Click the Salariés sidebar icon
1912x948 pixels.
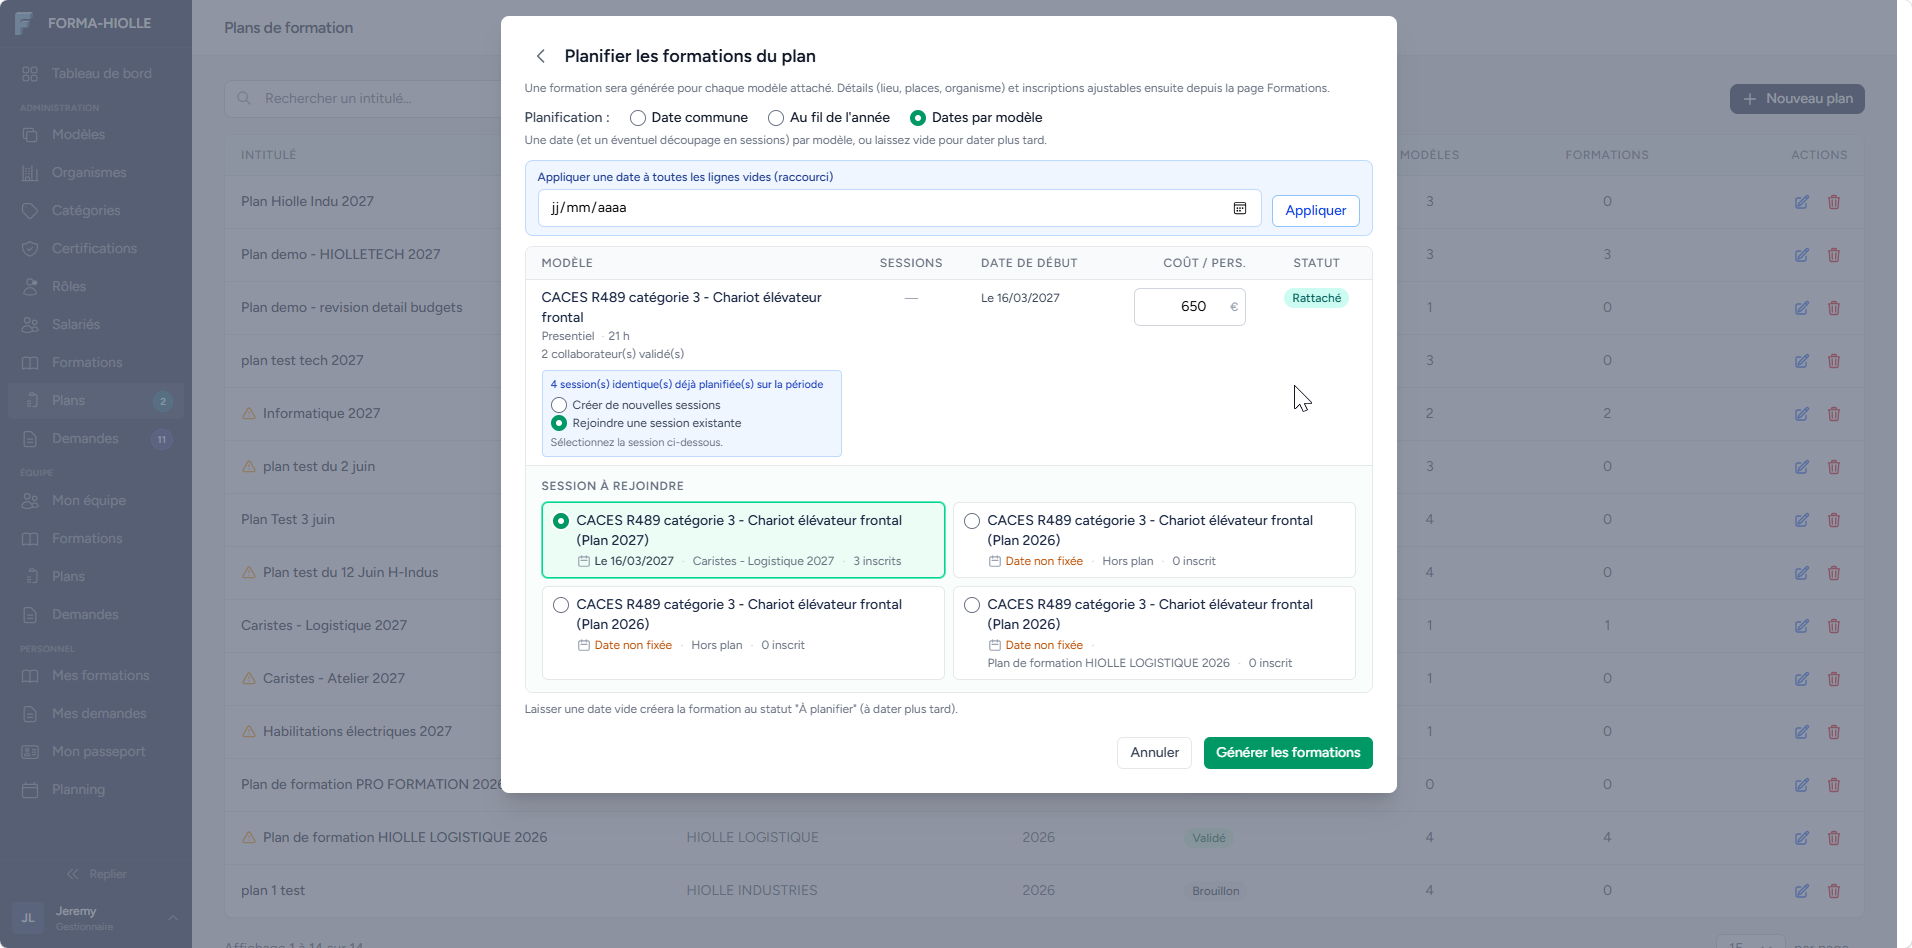pyautogui.click(x=30, y=324)
